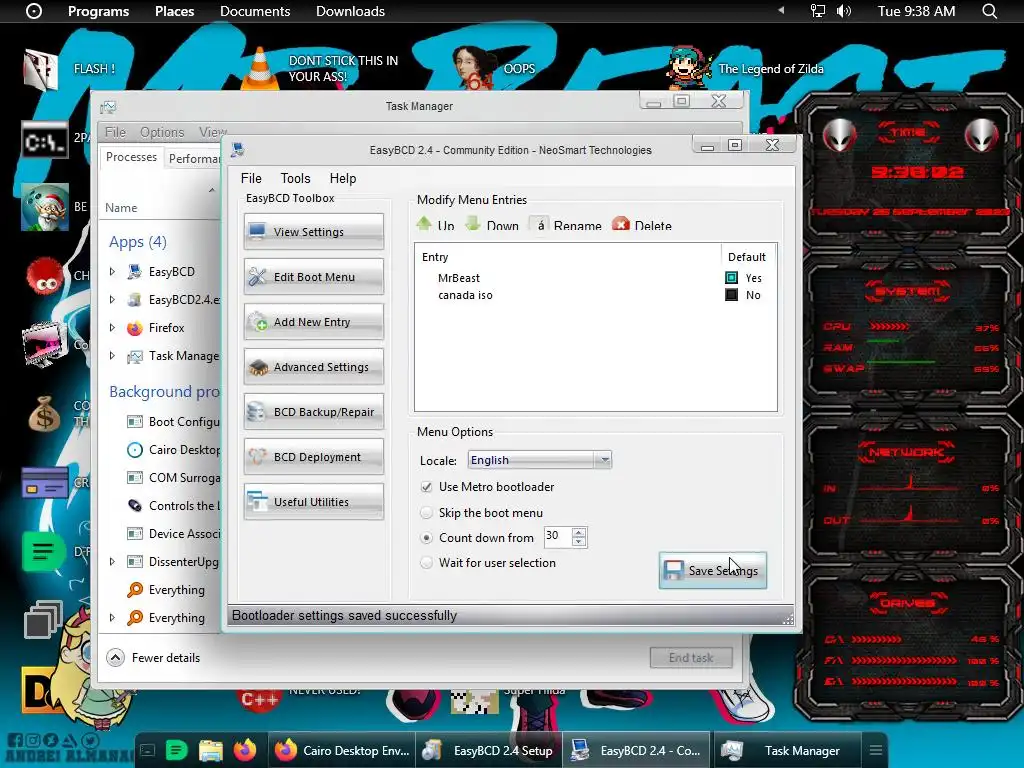Image resolution: width=1024 pixels, height=768 pixels.
Task: Open Programs menu in top bar
Action: click(99, 11)
